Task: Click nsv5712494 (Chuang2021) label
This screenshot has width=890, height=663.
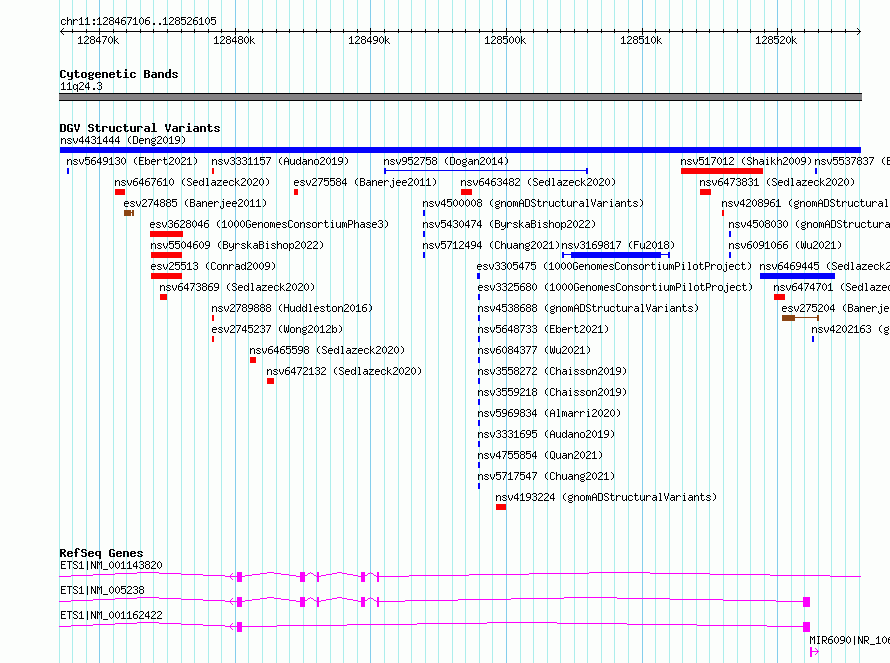Action: pyautogui.click(x=491, y=245)
